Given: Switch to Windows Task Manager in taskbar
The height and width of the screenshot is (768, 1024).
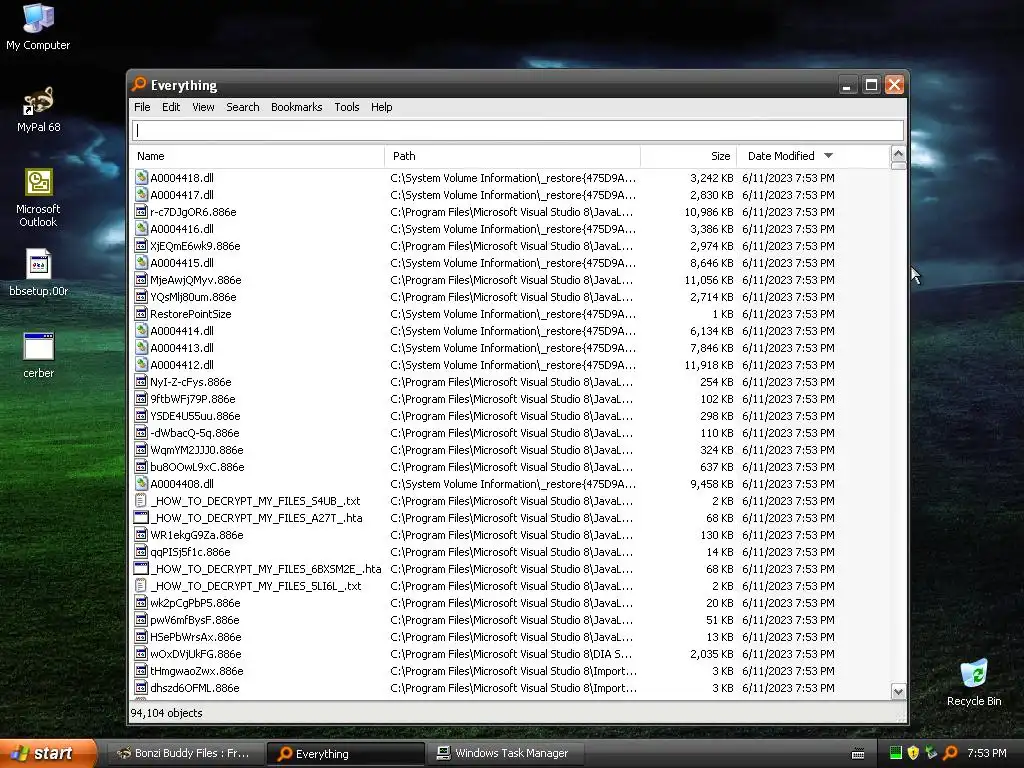Looking at the screenshot, I should pos(504,753).
